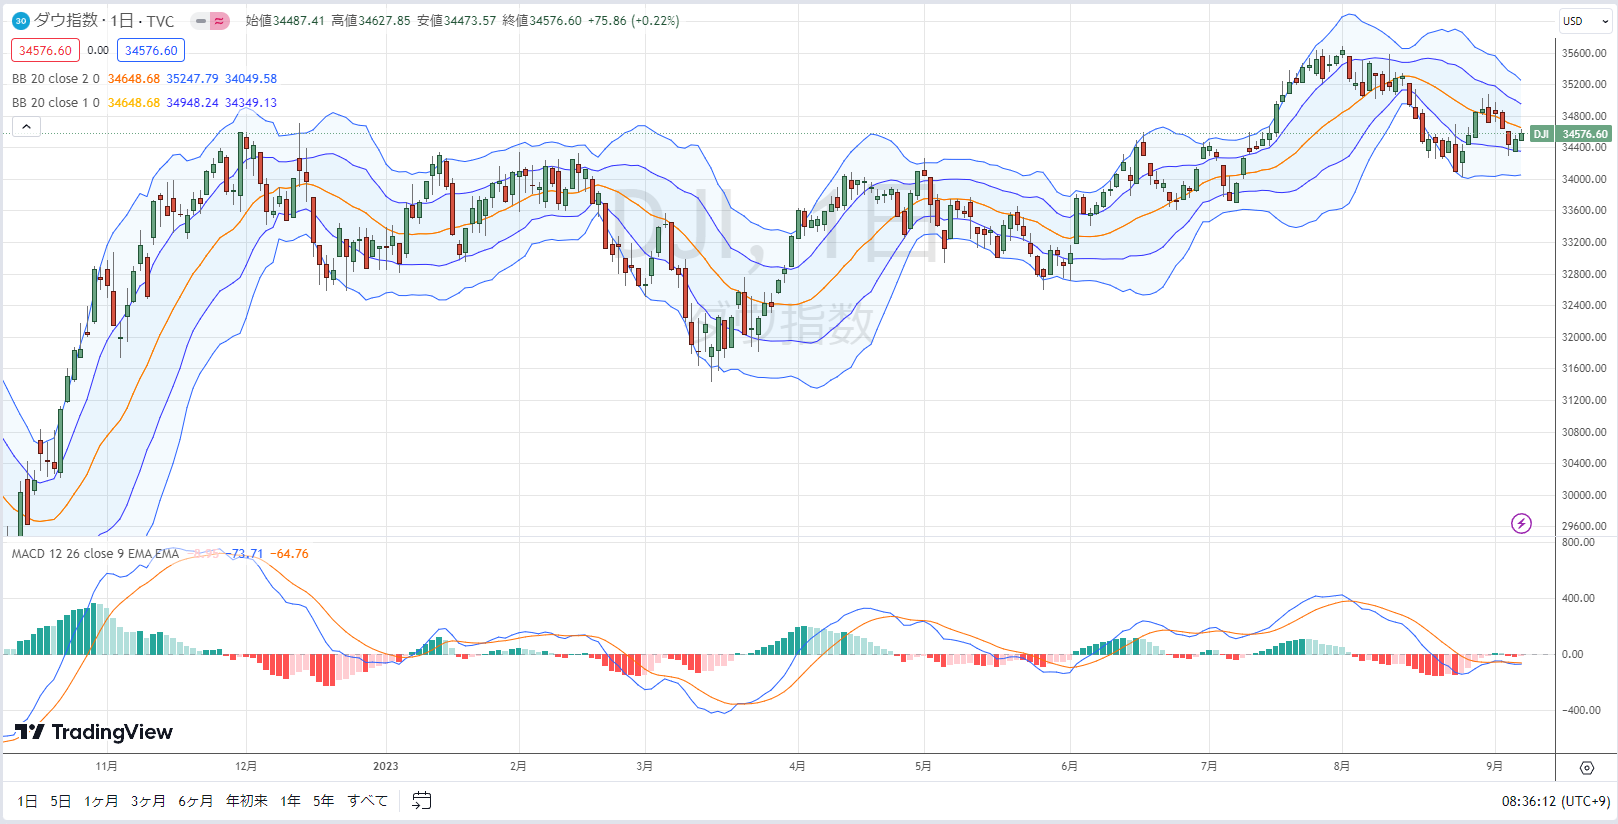The height and width of the screenshot is (824, 1618).
Task: Click the 8月 label on time axis
Action: pos(1342,767)
